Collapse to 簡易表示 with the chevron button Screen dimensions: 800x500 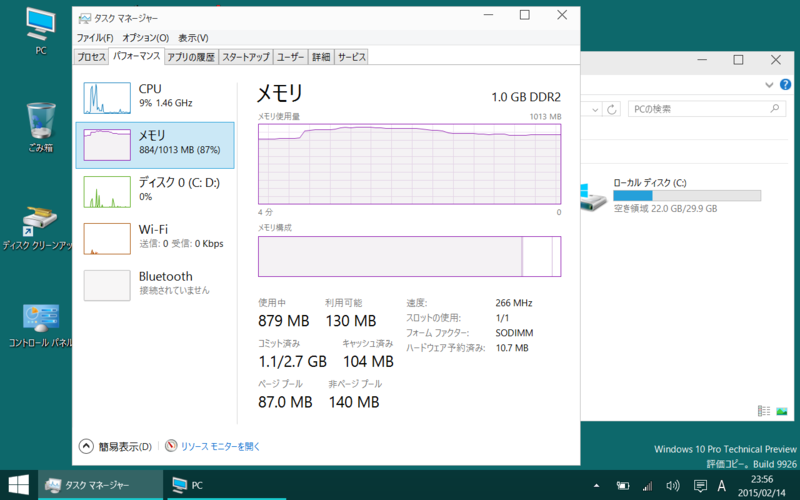[86, 446]
